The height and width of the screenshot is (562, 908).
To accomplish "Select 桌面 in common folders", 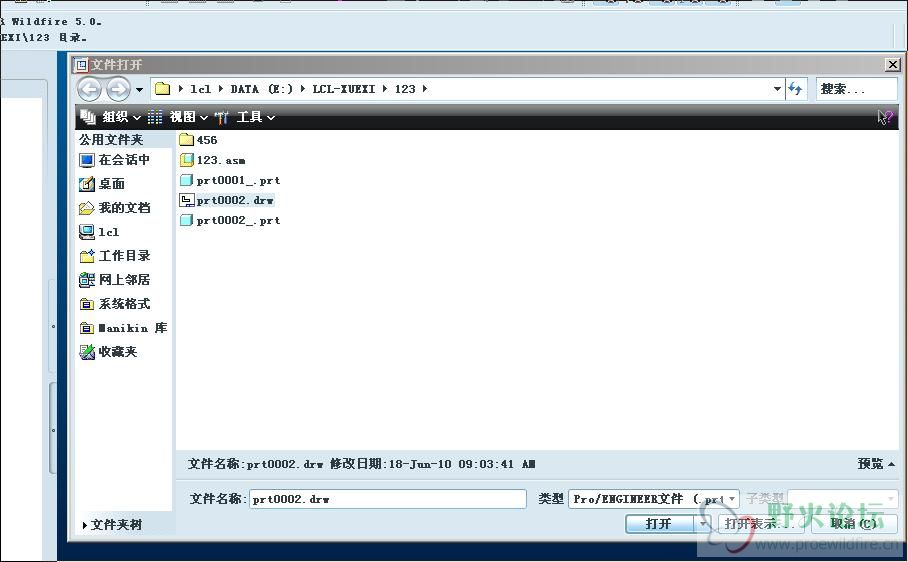I will click(102, 184).
